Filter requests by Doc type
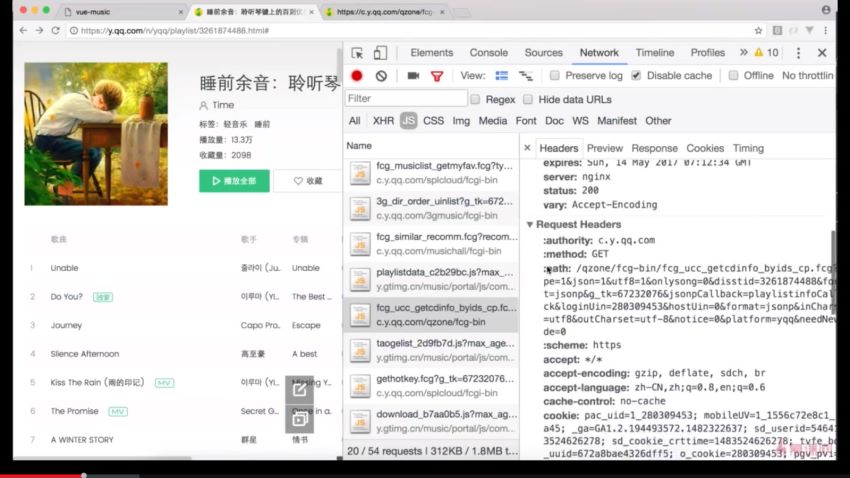Screen dimensions: 850x478 pyautogui.click(x=554, y=121)
